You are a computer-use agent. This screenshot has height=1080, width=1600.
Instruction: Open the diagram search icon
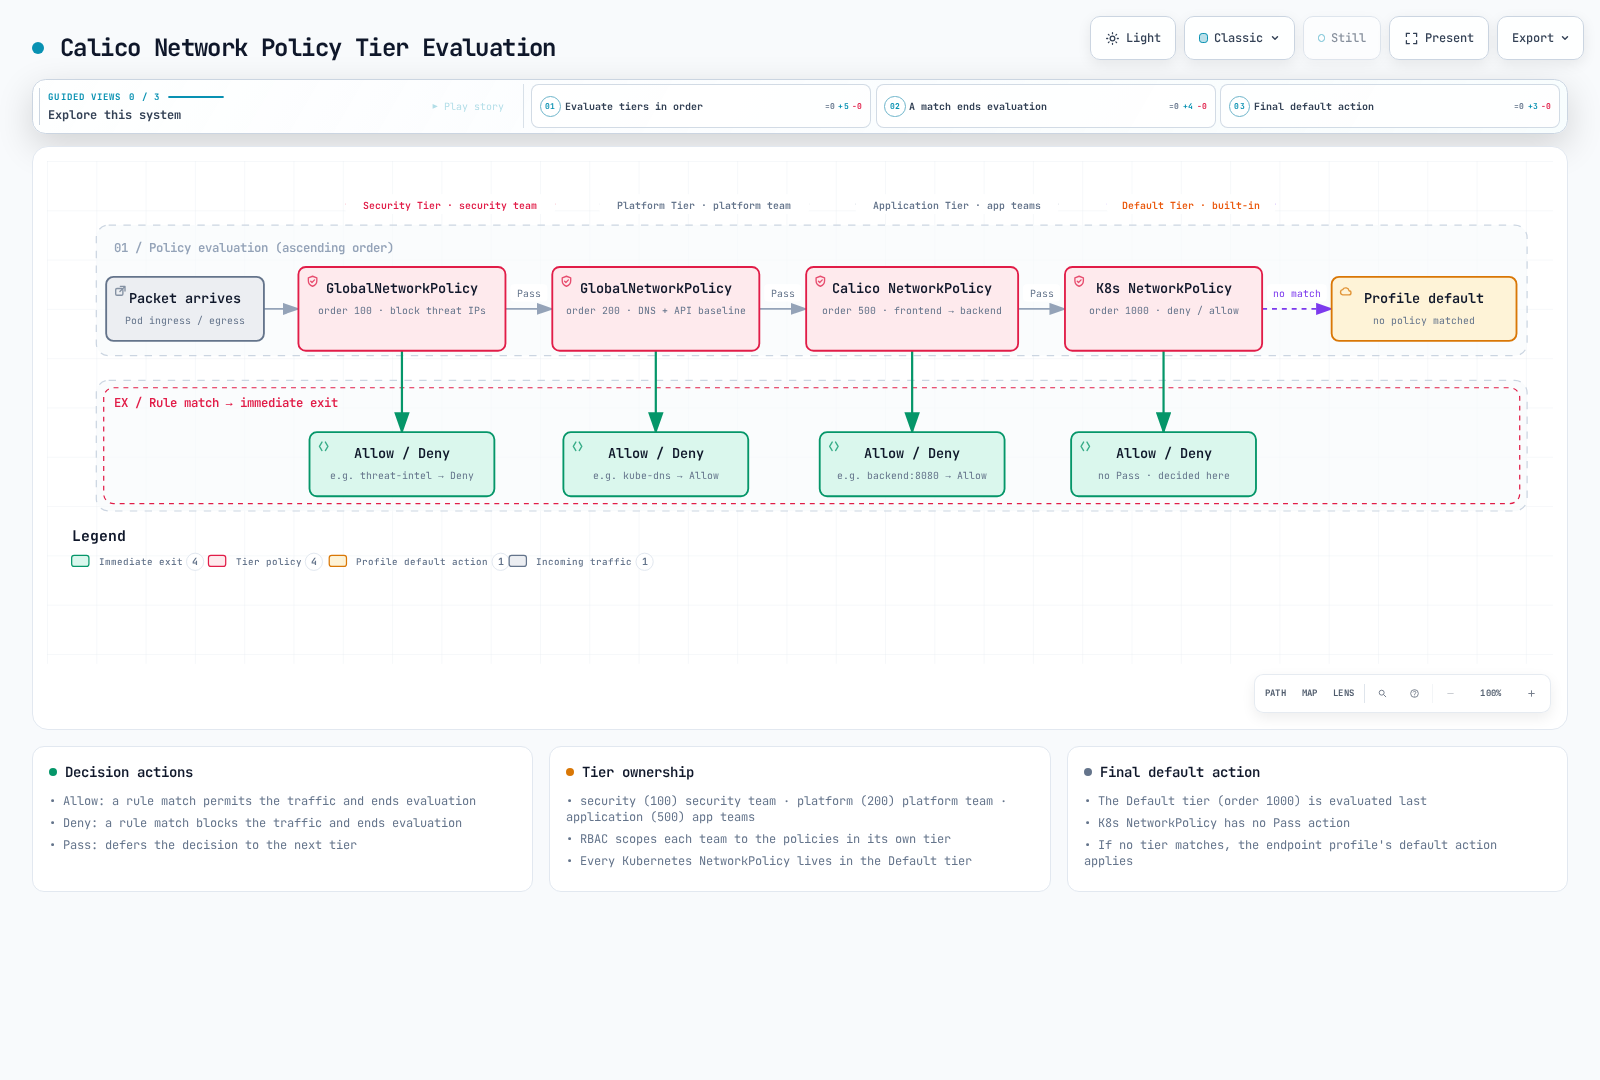click(1383, 693)
